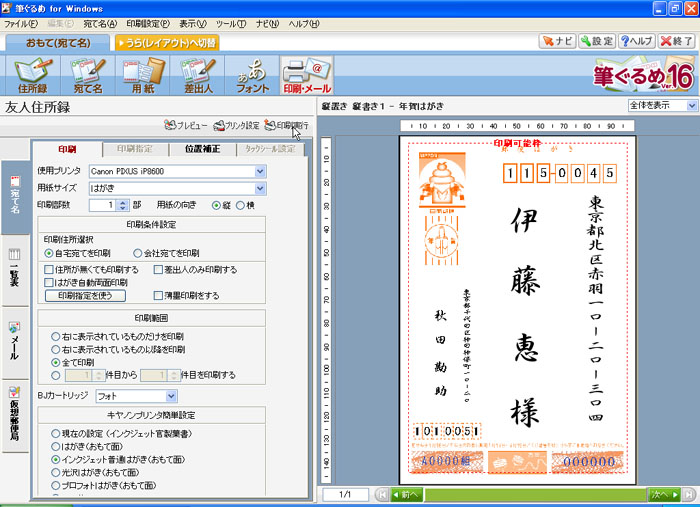Toggle the 薄墨印刷をする checkbox
The image size is (700, 507).
[x=159, y=296]
